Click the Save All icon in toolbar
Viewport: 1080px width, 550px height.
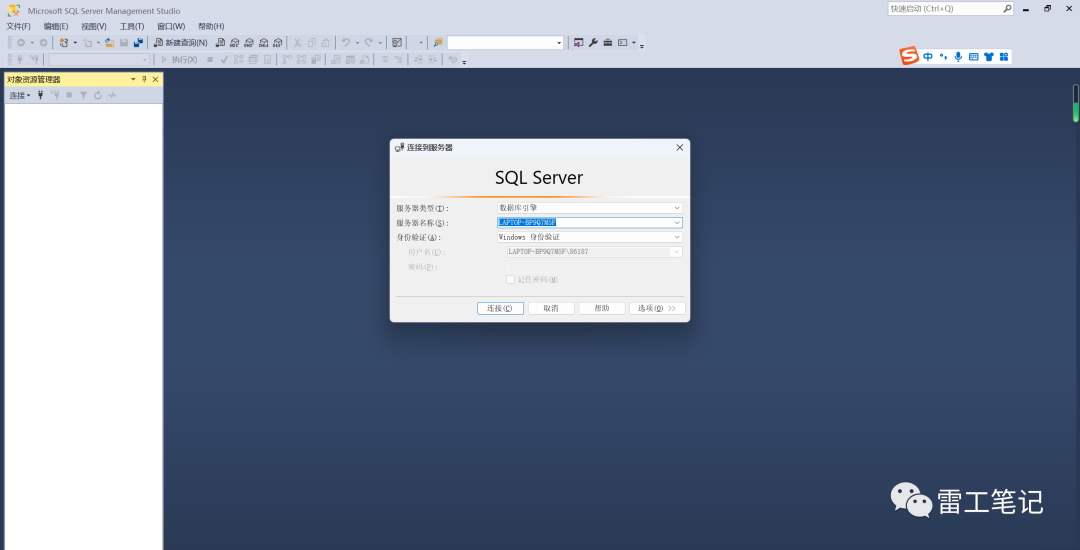138,43
